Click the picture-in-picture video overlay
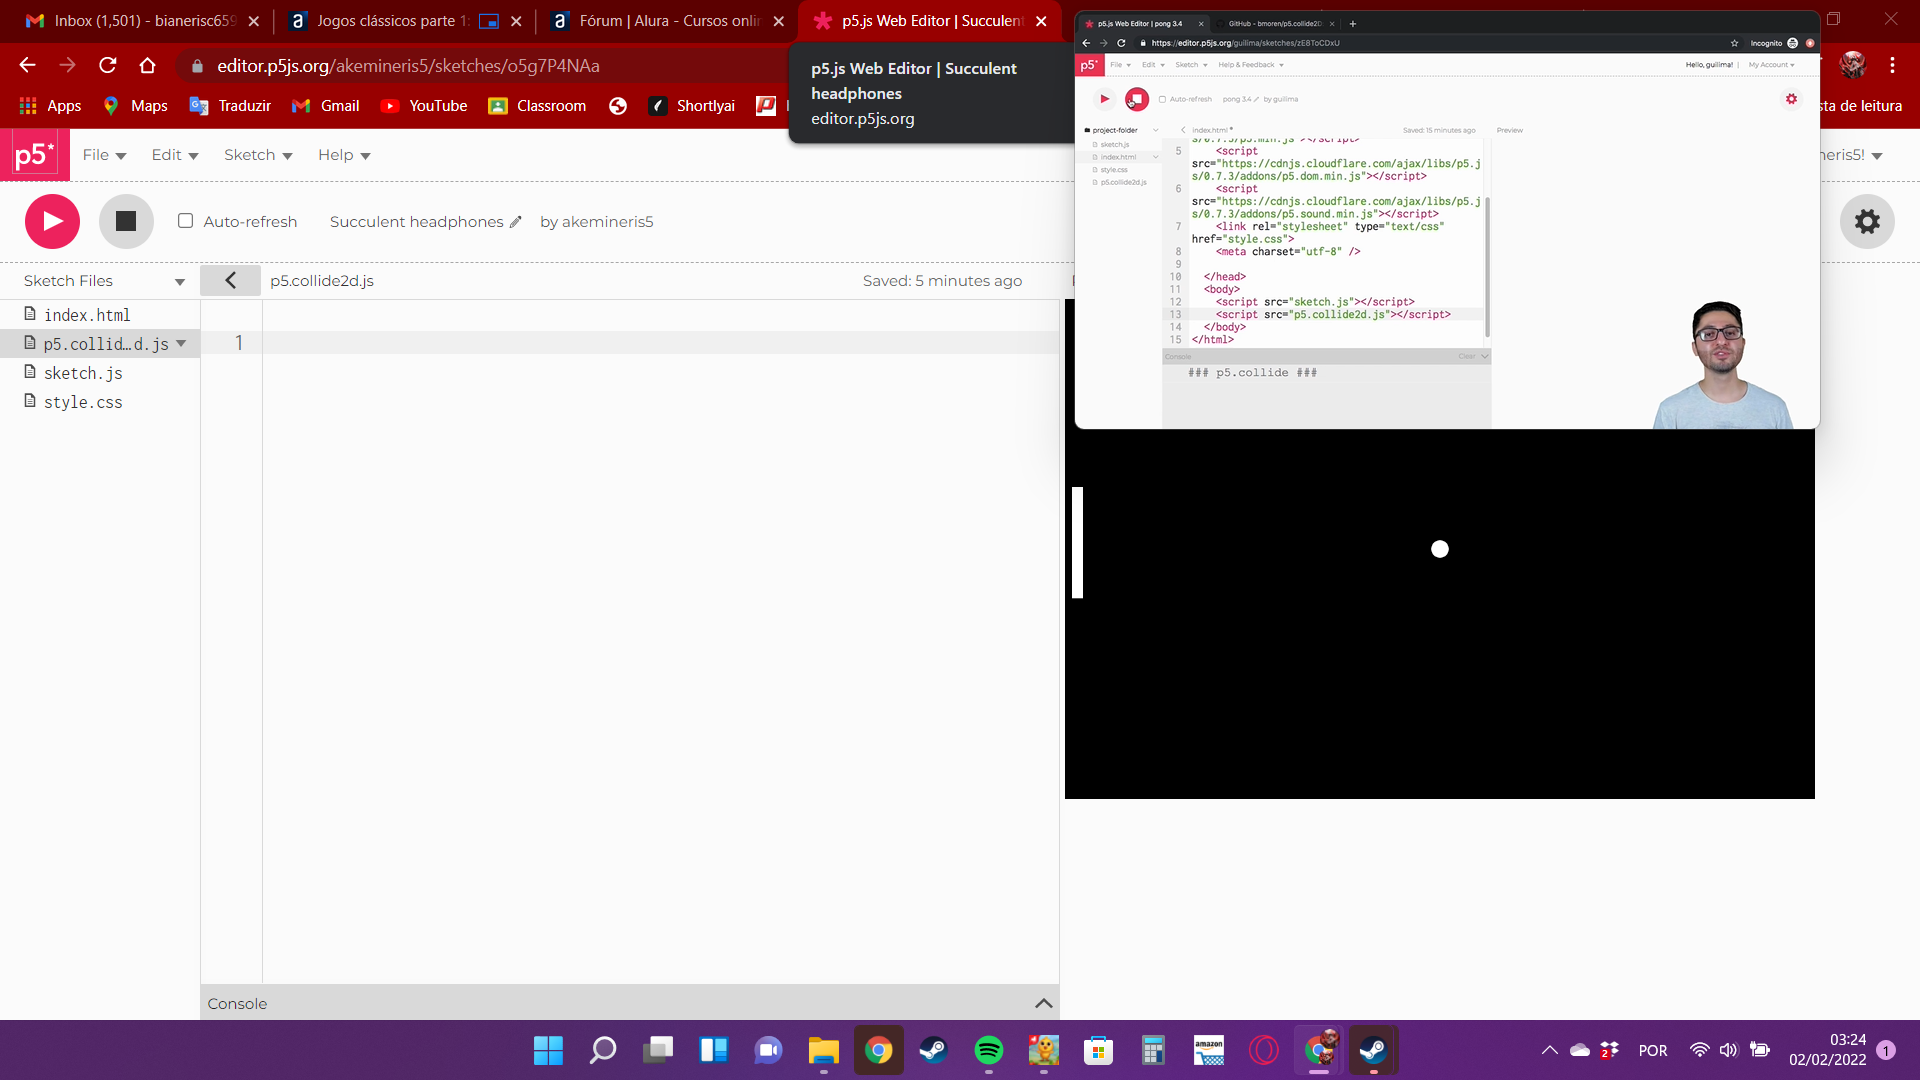Image resolution: width=1920 pixels, height=1080 pixels. 1447,220
